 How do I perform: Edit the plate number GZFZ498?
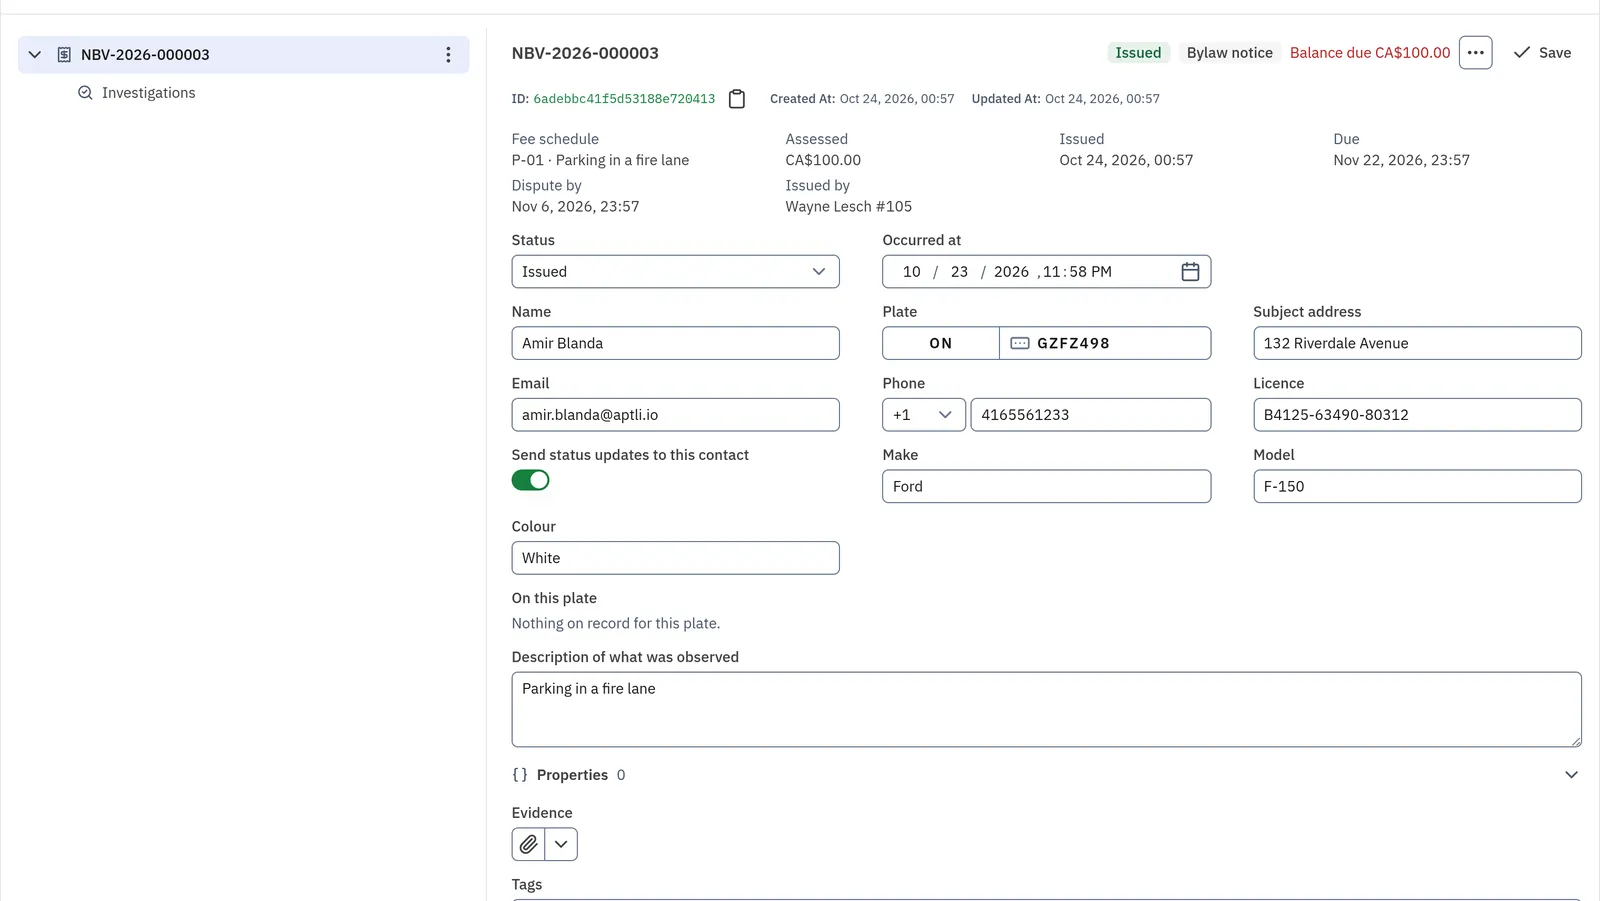click(1105, 343)
